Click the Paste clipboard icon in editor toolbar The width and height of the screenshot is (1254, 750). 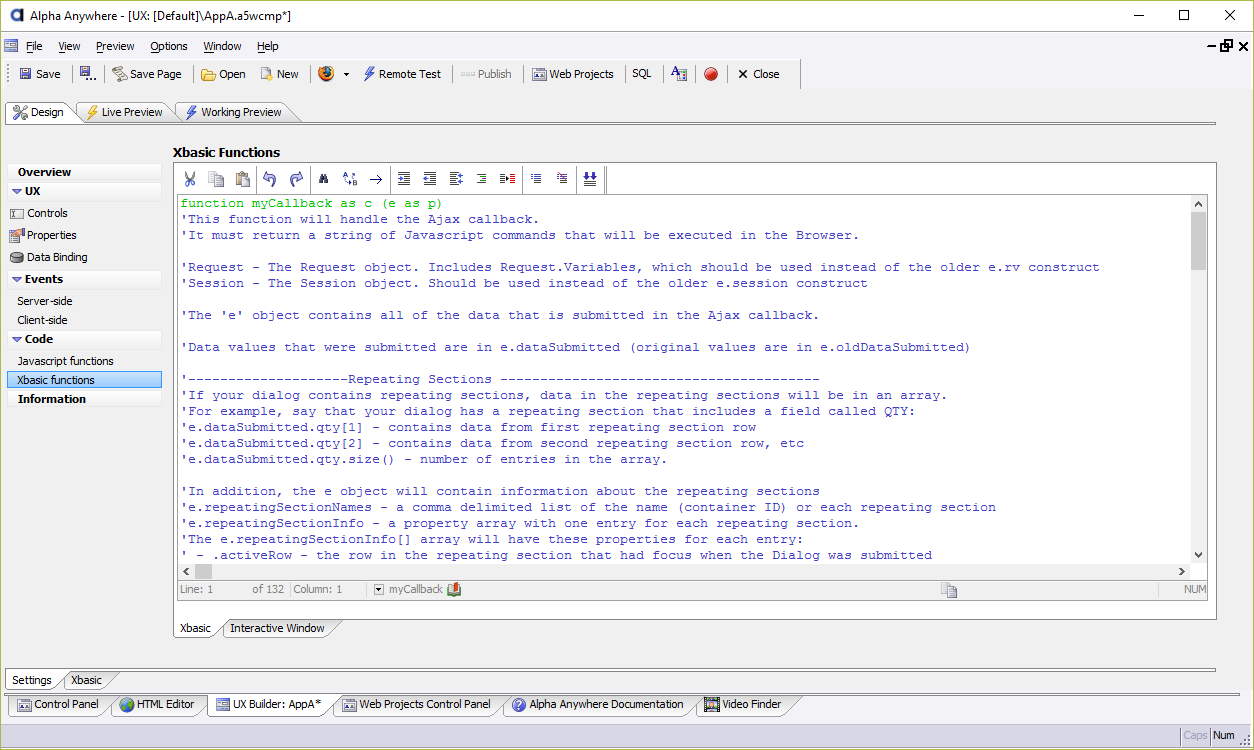point(242,179)
